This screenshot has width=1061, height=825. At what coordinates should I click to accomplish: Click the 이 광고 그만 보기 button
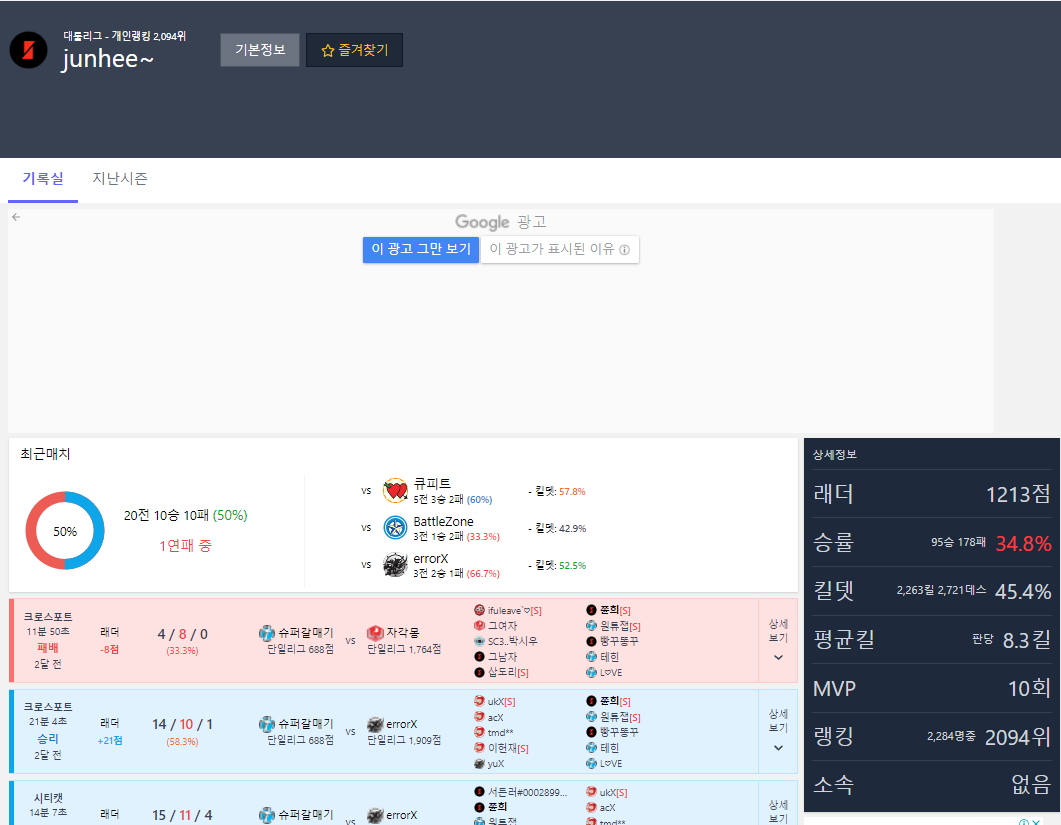[x=420, y=249]
